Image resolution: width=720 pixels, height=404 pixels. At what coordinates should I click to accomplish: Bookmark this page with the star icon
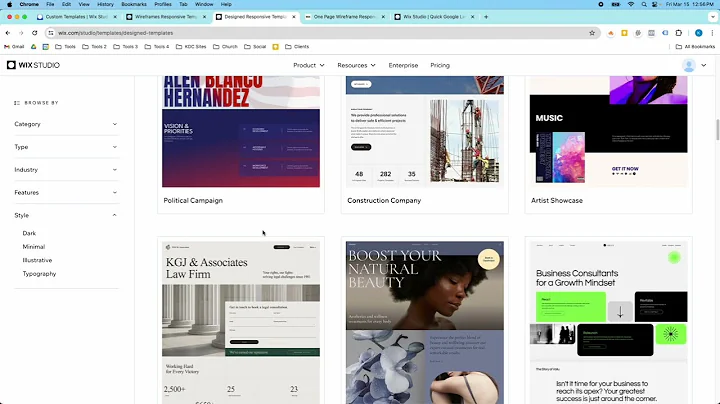592,33
